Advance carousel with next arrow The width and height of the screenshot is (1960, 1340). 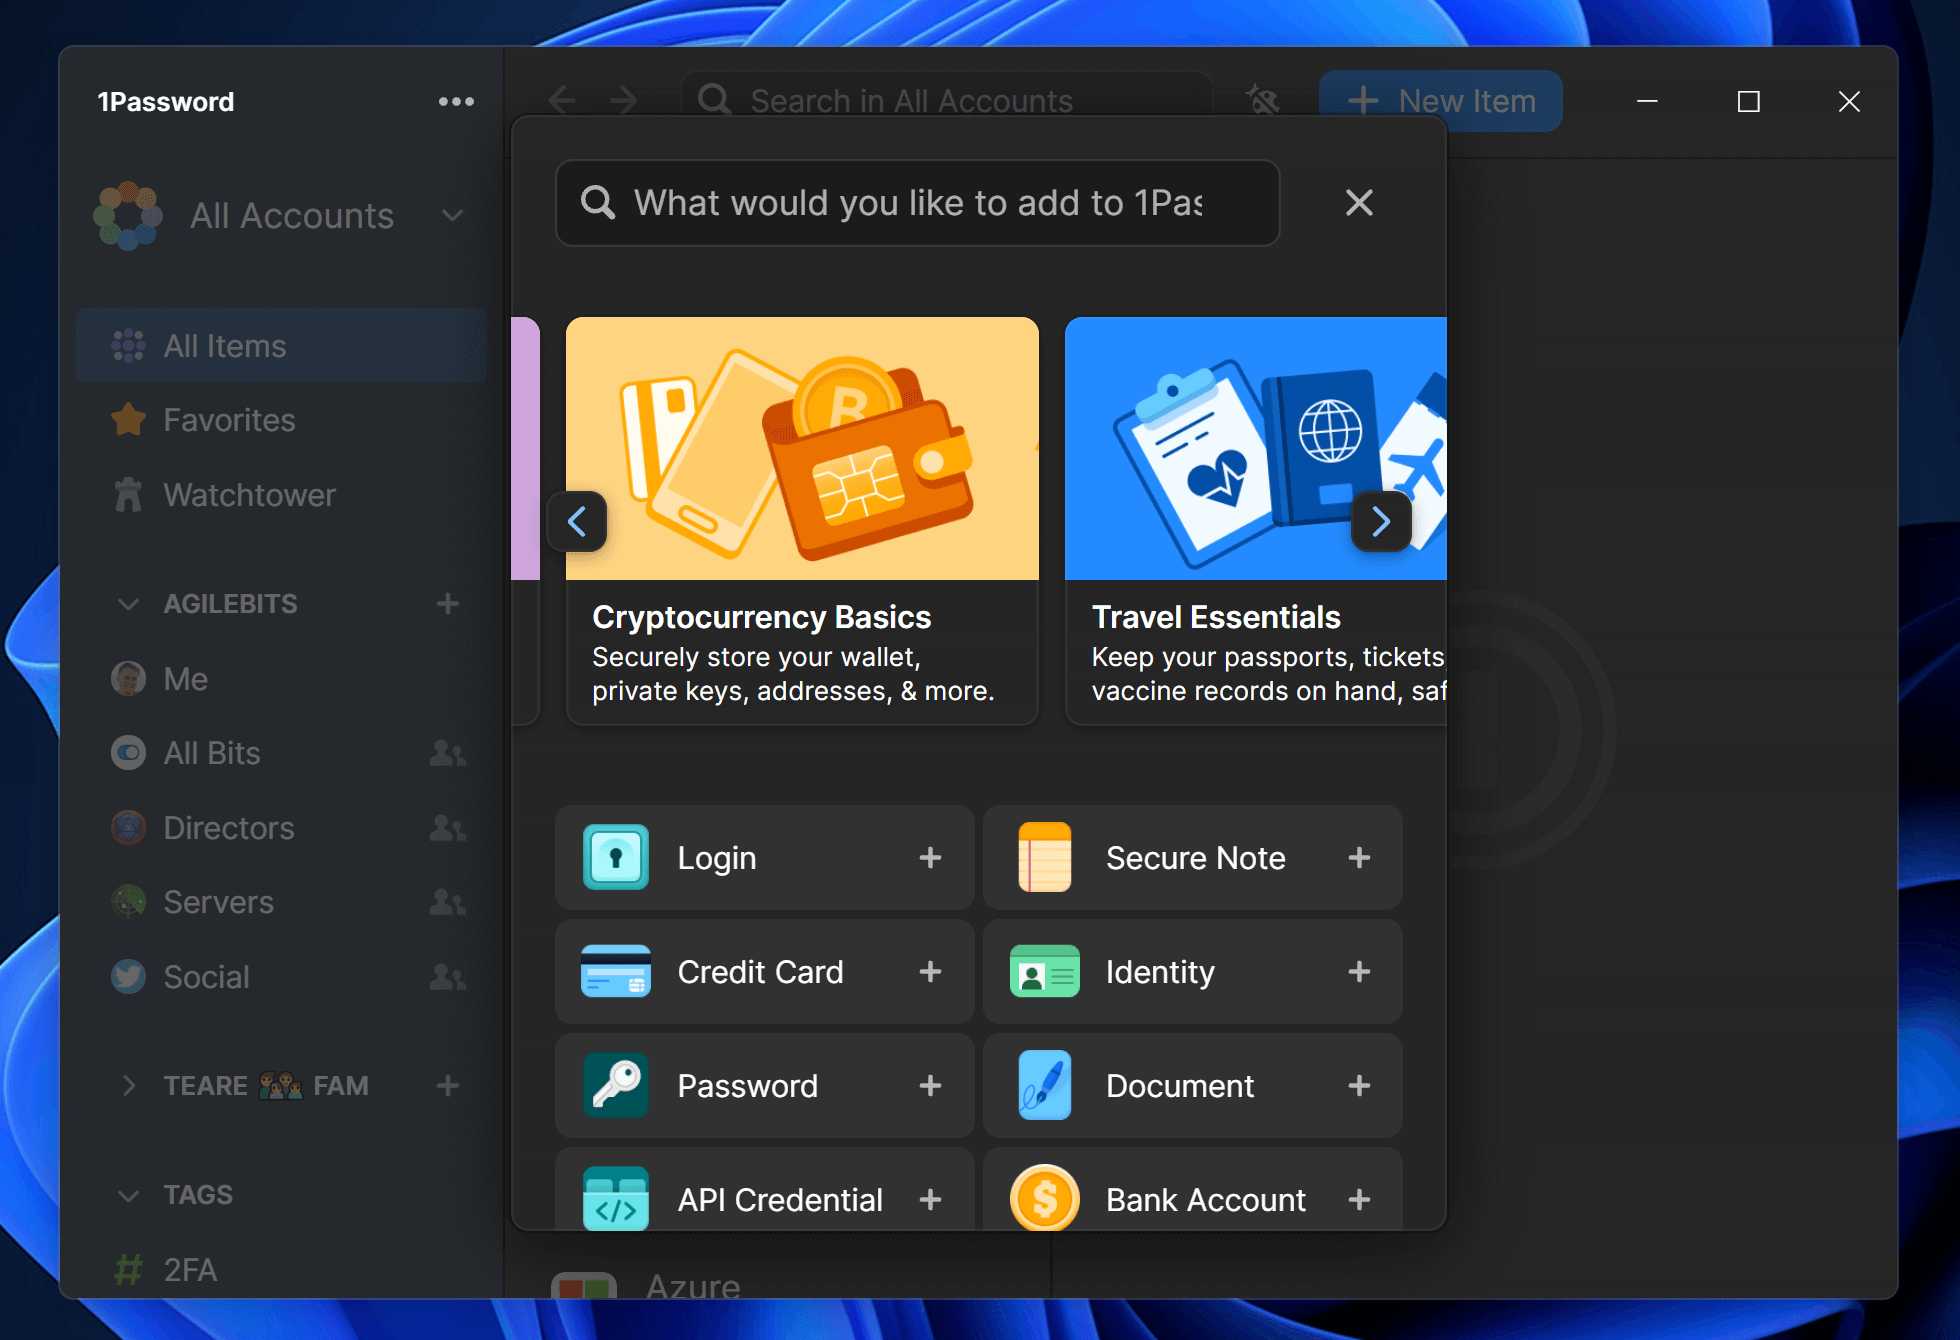click(x=1381, y=521)
